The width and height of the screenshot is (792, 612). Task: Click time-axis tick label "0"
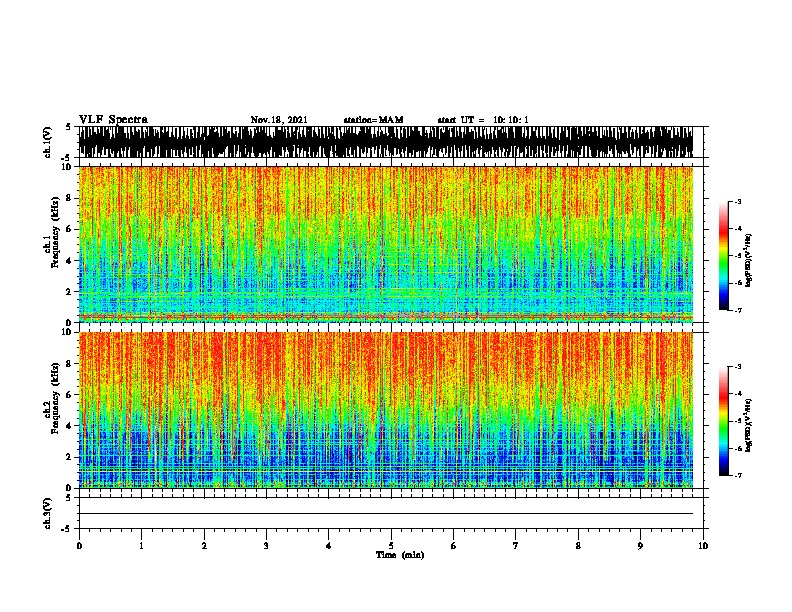click(x=79, y=546)
